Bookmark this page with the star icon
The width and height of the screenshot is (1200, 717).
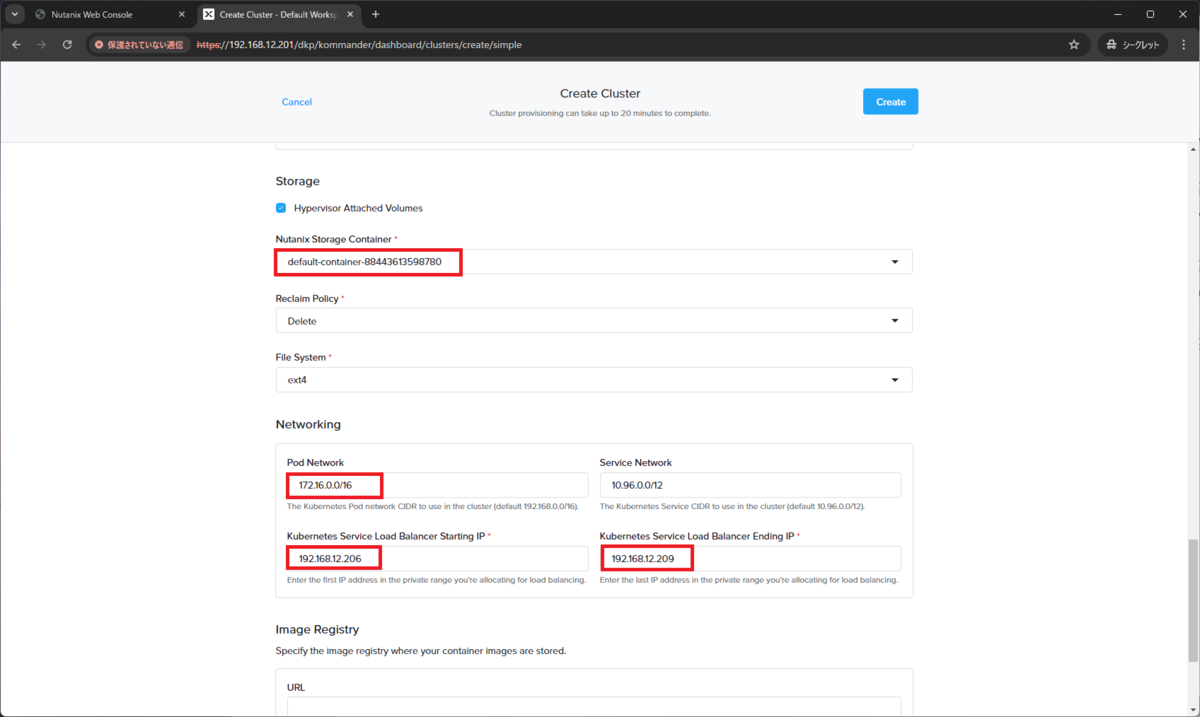[x=1074, y=45]
